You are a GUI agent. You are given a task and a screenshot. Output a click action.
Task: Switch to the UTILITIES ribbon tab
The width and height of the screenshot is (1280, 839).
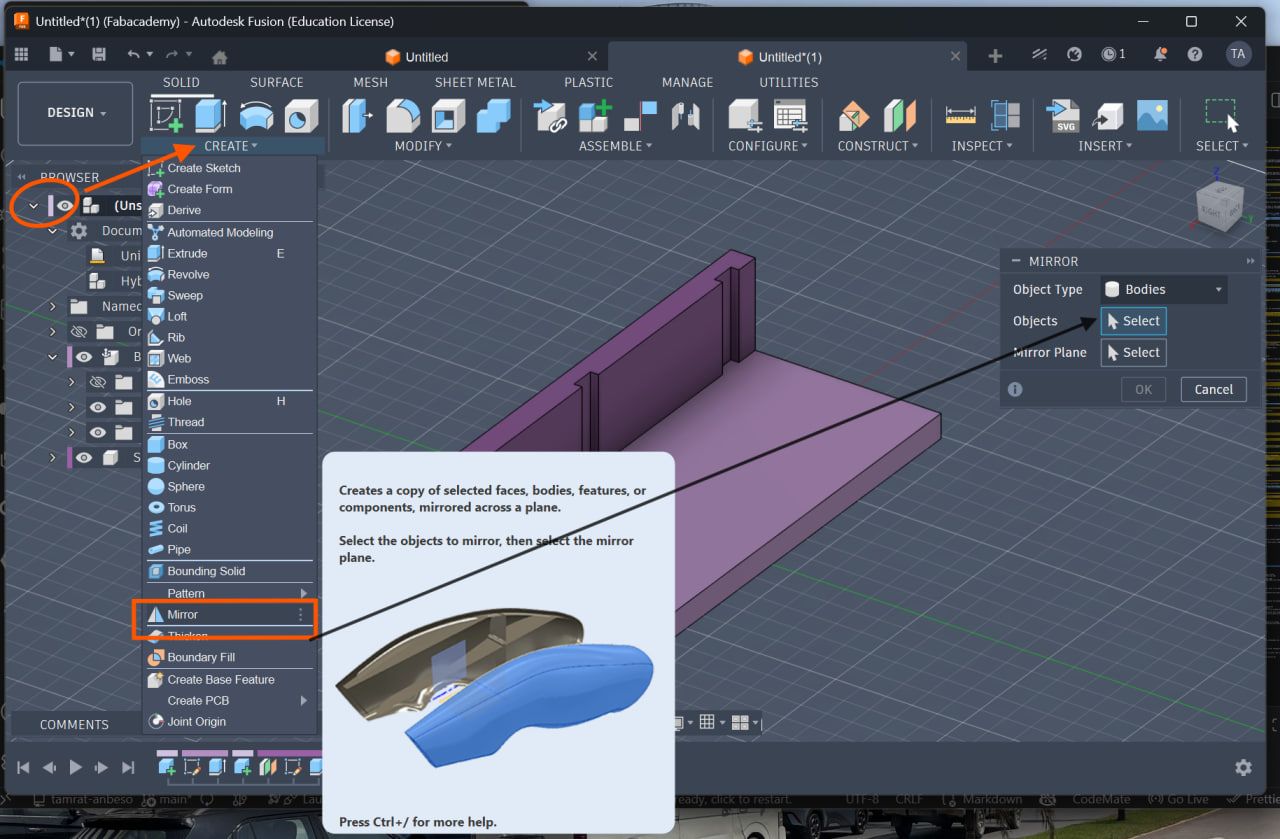(x=789, y=82)
